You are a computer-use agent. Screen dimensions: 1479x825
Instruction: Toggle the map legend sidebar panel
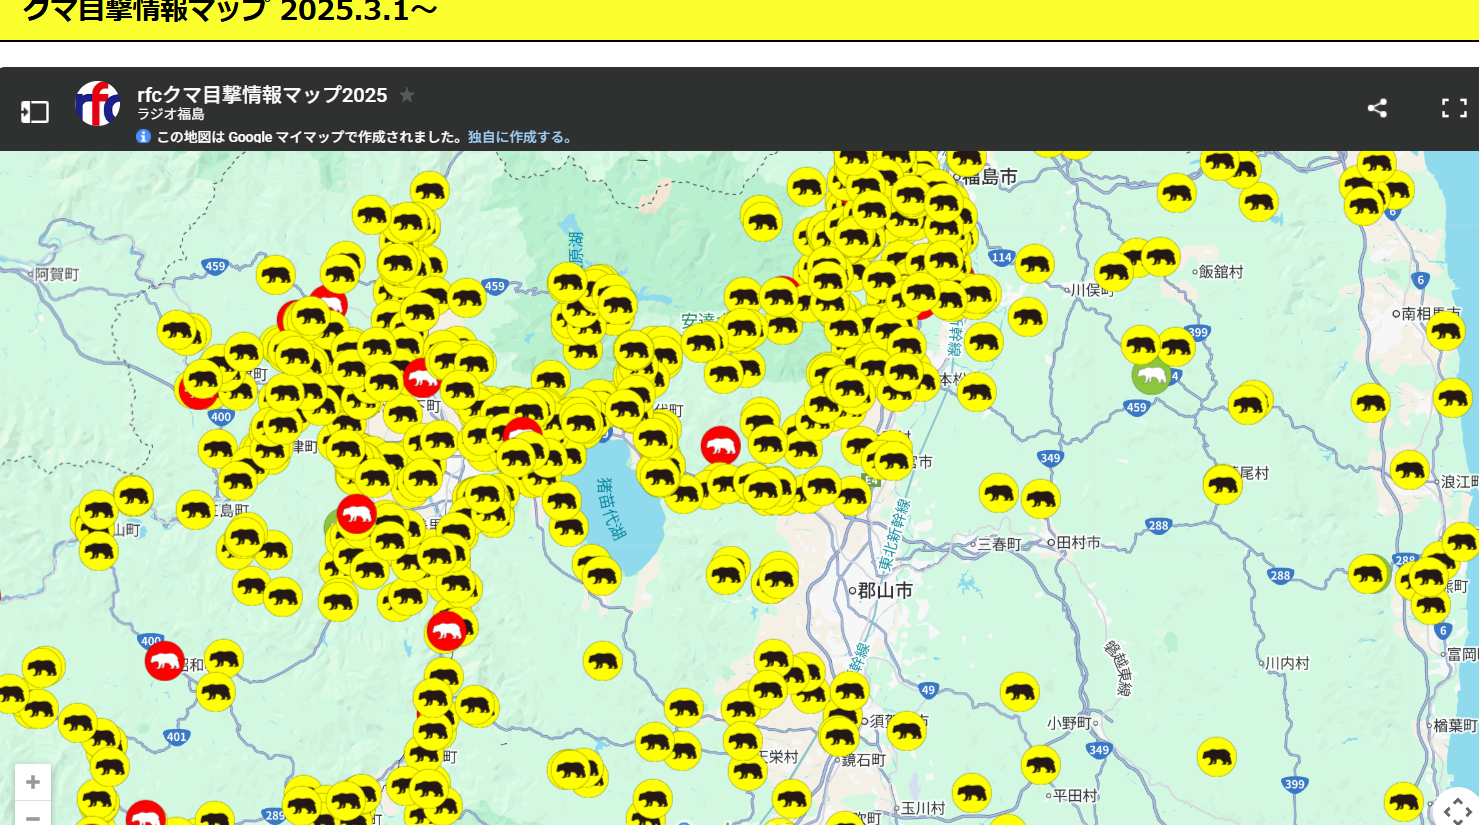(35, 111)
